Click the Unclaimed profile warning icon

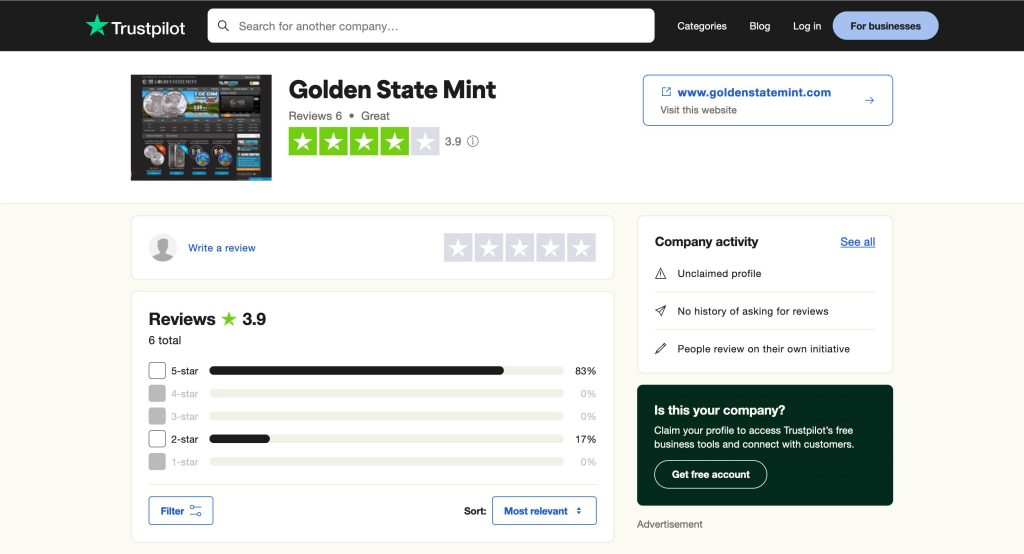pos(660,274)
